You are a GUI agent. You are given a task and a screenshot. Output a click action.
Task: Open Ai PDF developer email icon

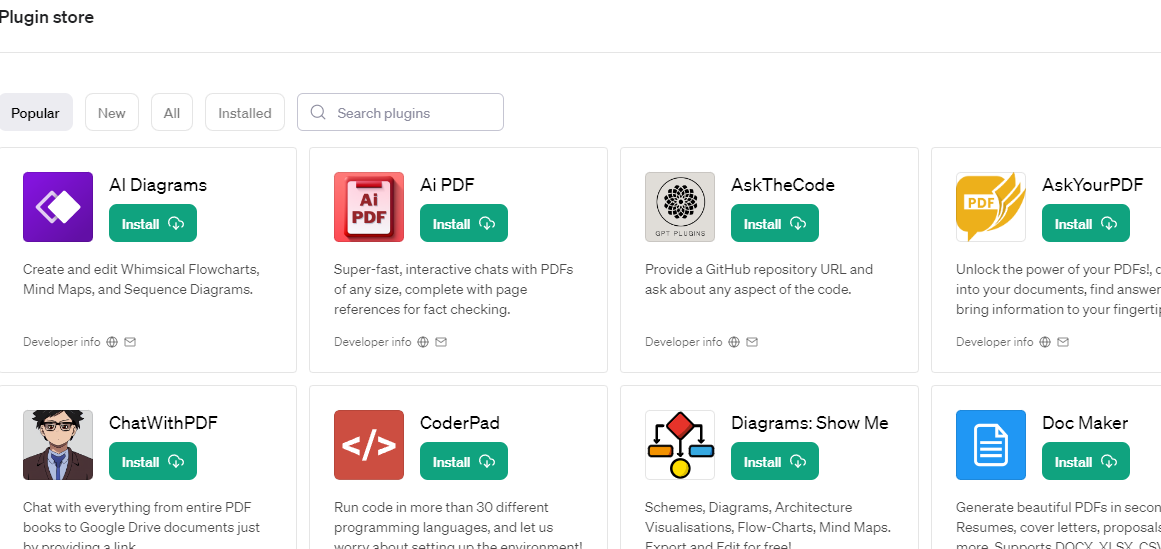(441, 342)
